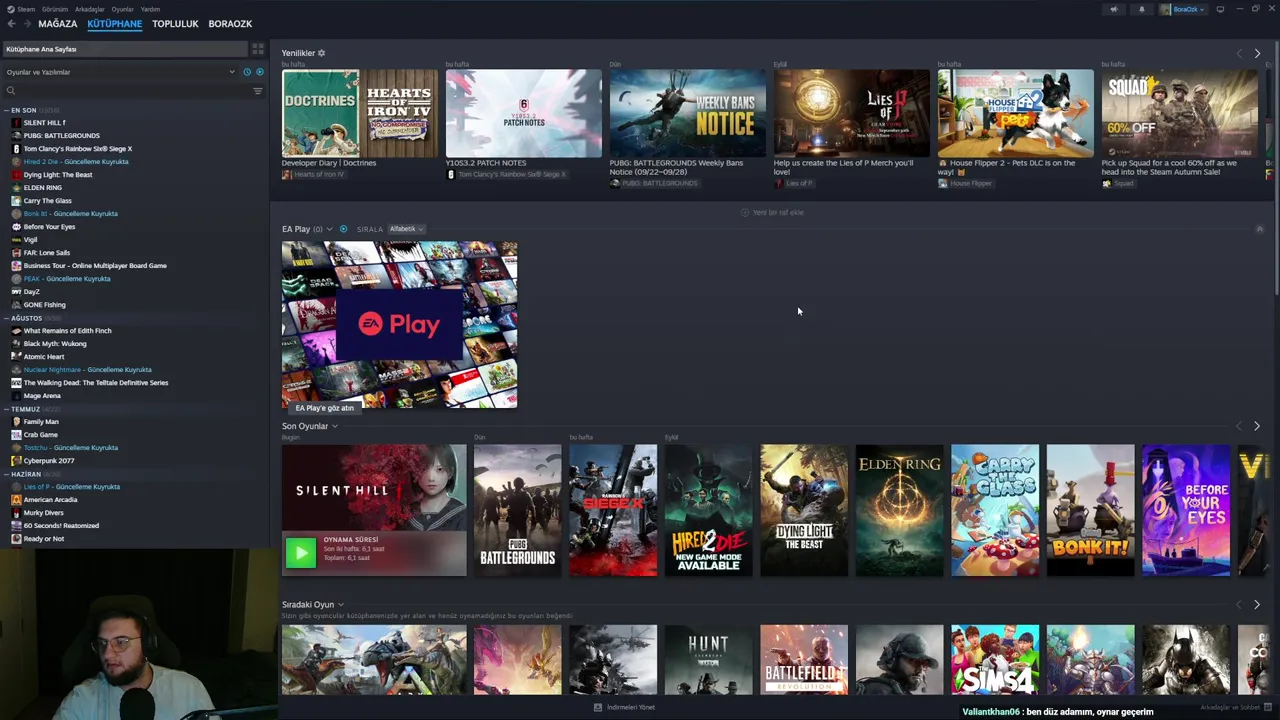Open Arkadaşlar ve Sohbet in bottom corner

point(1235,707)
